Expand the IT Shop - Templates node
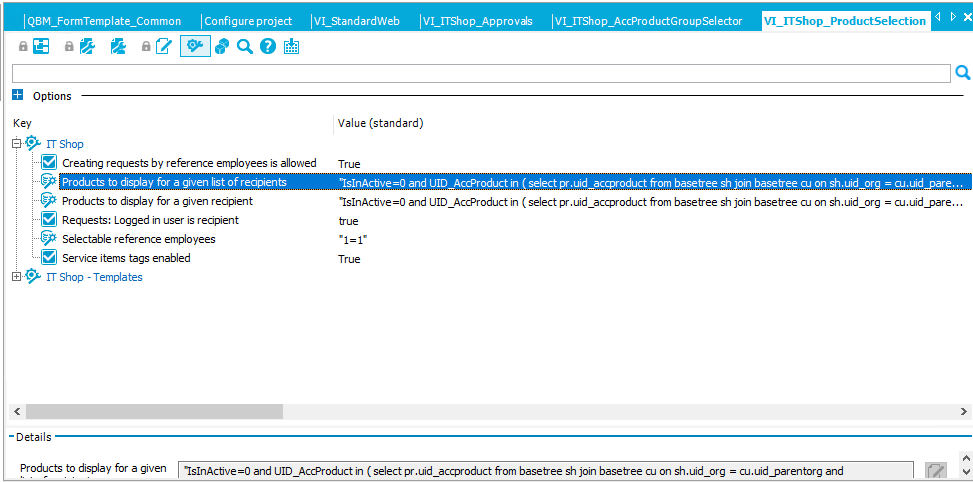973x482 pixels. point(16,277)
